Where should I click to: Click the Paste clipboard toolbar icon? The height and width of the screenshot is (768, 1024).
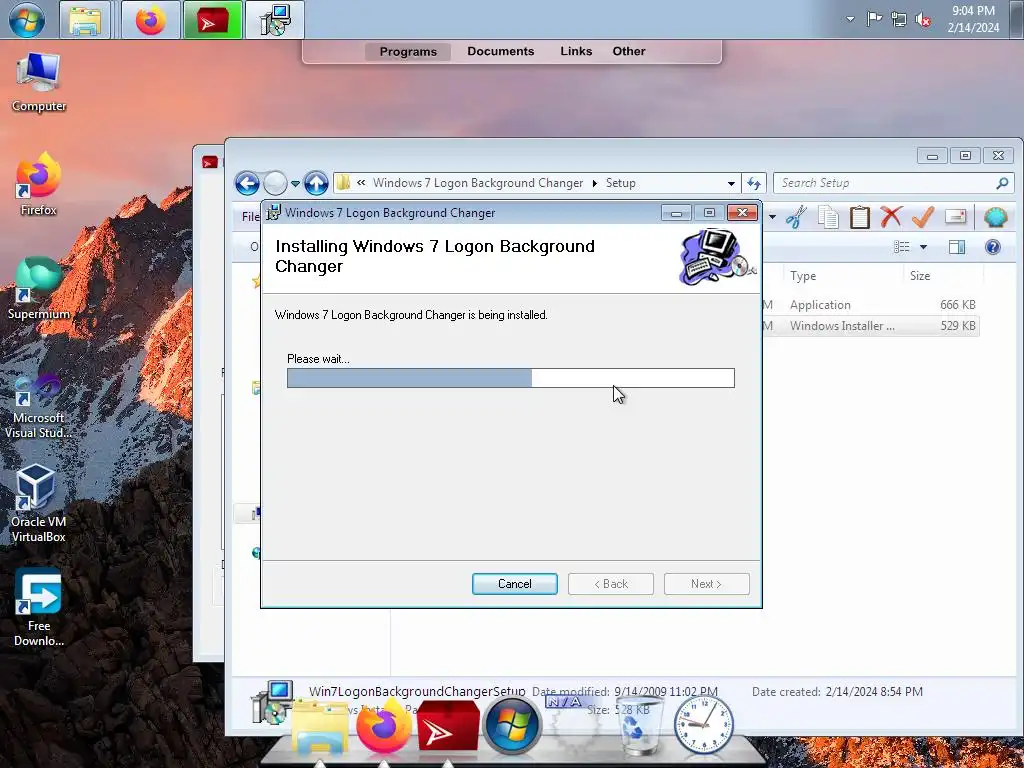tap(859, 217)
